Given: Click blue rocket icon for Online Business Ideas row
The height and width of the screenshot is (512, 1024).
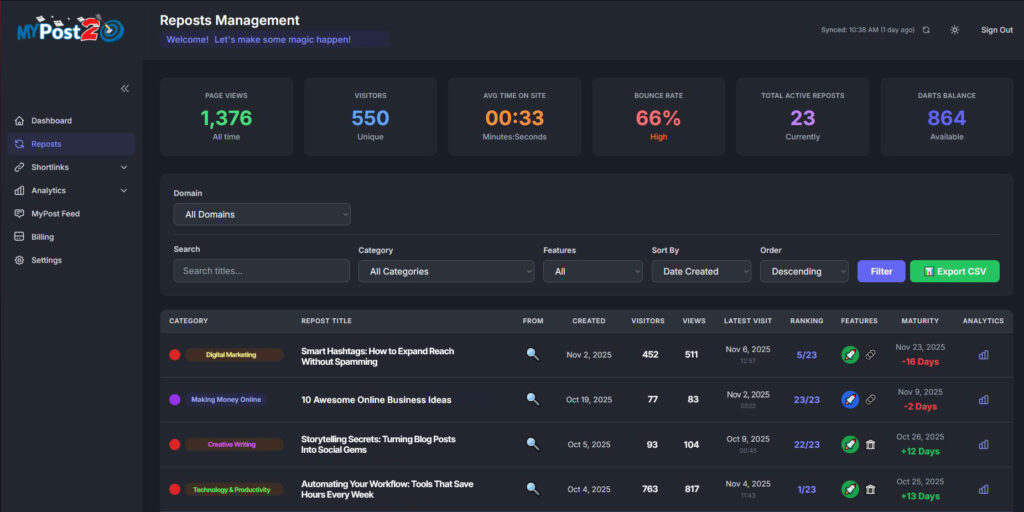Looking at the screenshot, I should (849, 399).
